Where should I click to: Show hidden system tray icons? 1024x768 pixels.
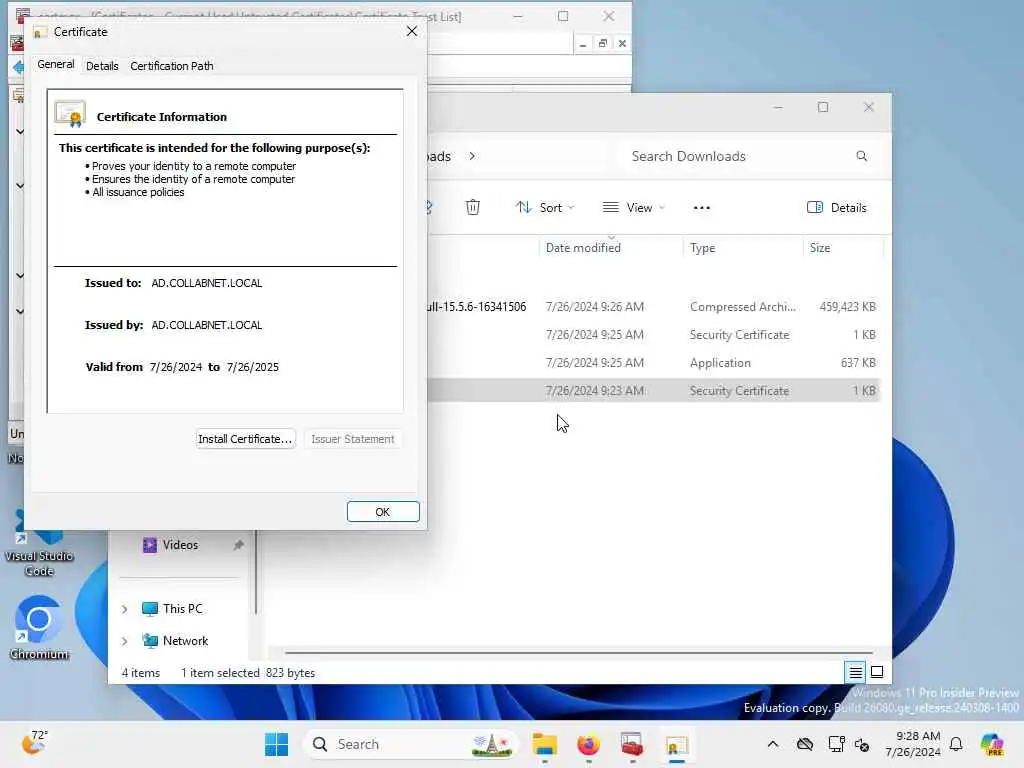pos(773,744)
